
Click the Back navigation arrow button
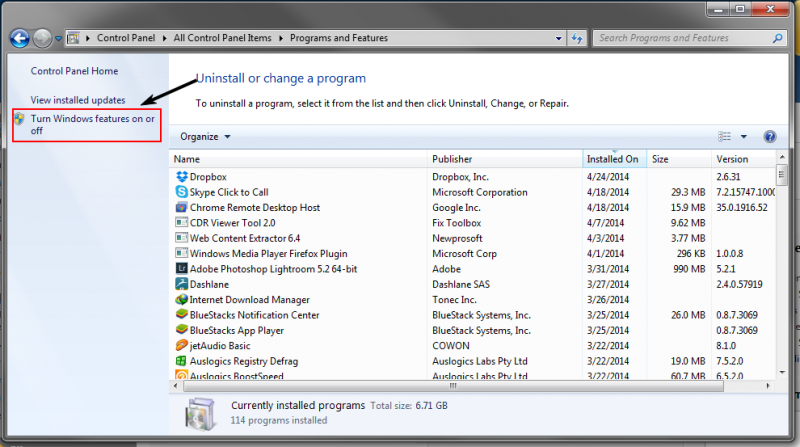point(19,38)
